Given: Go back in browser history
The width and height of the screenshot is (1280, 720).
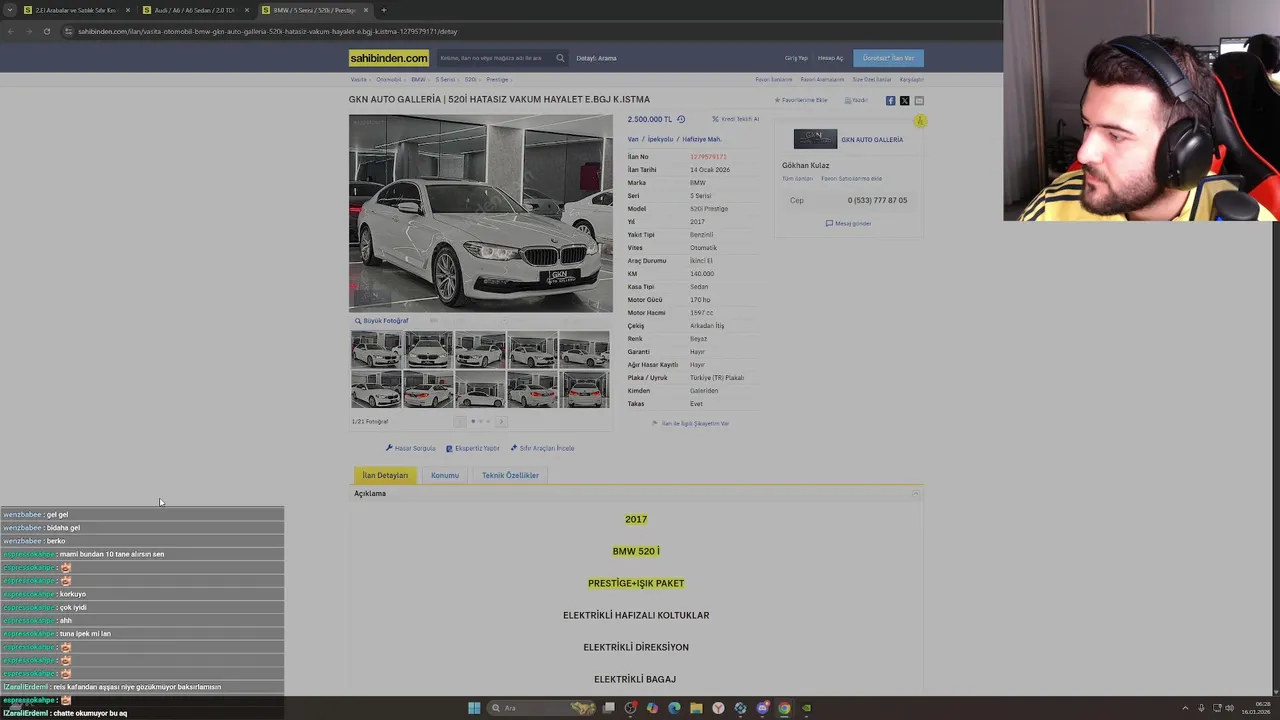Looking at the screenshot, I should point(11,31).
